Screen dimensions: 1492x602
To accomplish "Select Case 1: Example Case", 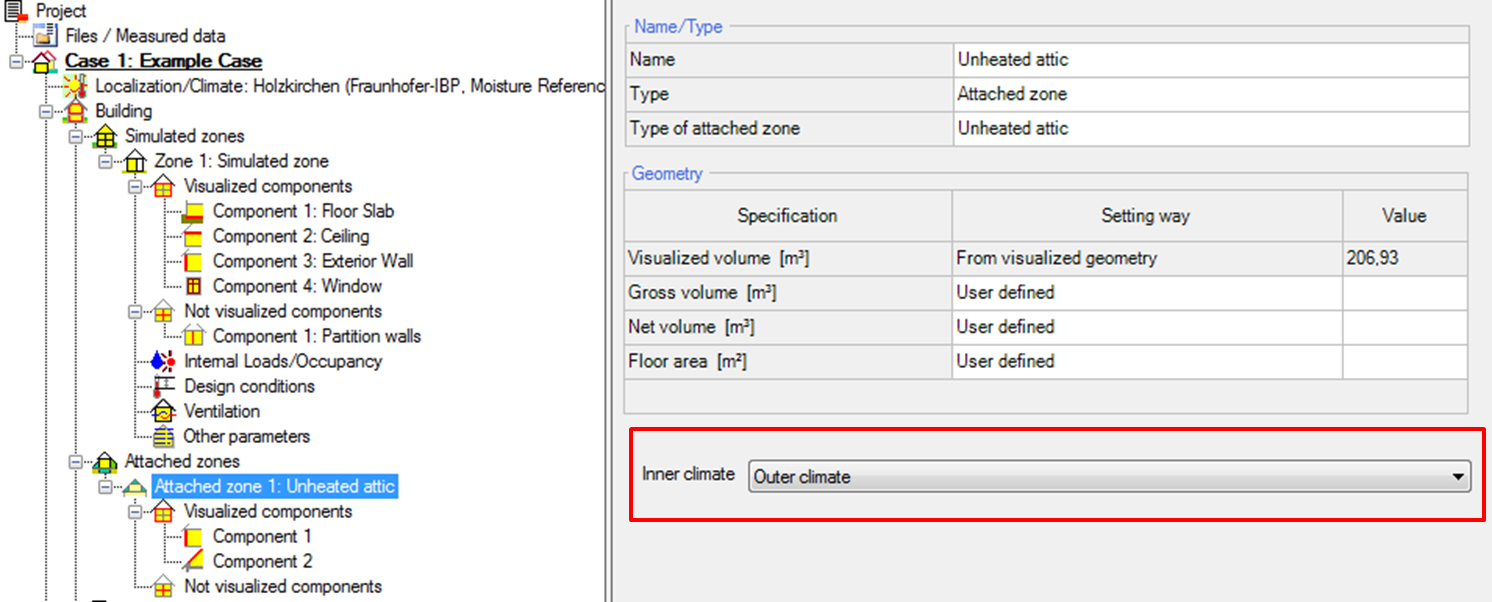I will [164, 61].
